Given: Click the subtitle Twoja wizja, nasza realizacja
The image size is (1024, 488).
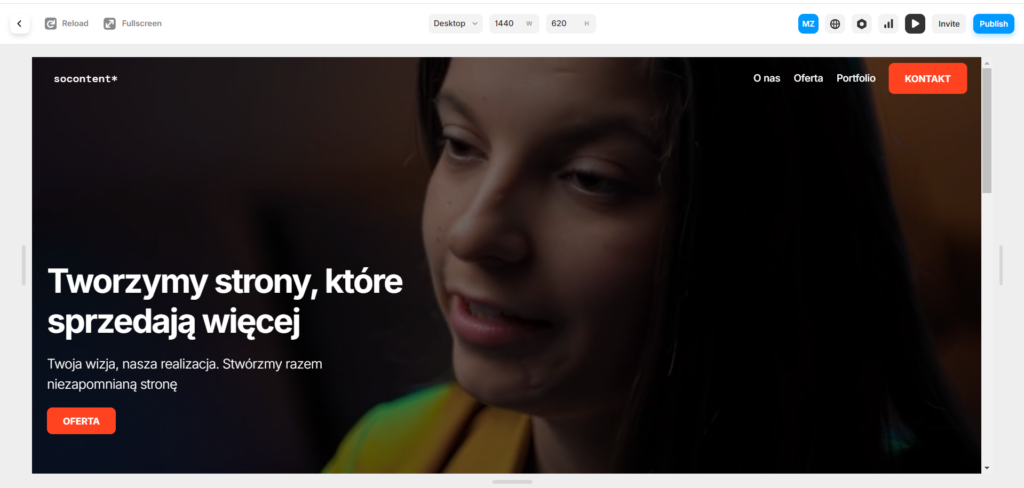Looking at the screenshot, I should (x=133, y=364).
